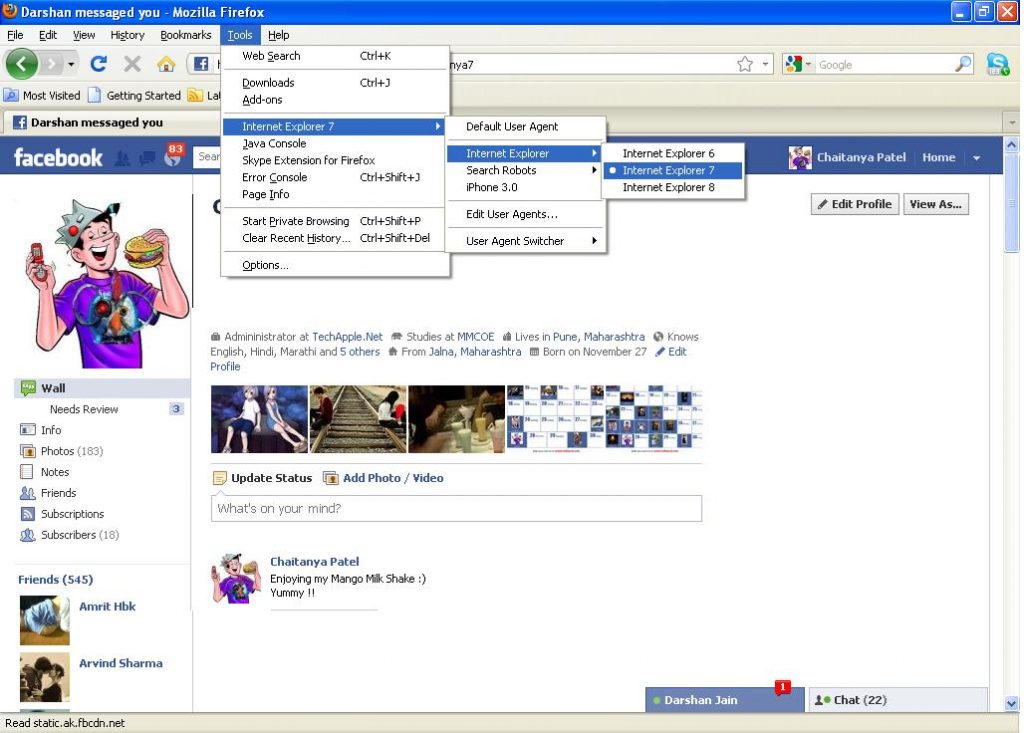Switch to Default User Agent
Image resolution: width=1024 pixels, height=733 pixels.
[526, 127]
